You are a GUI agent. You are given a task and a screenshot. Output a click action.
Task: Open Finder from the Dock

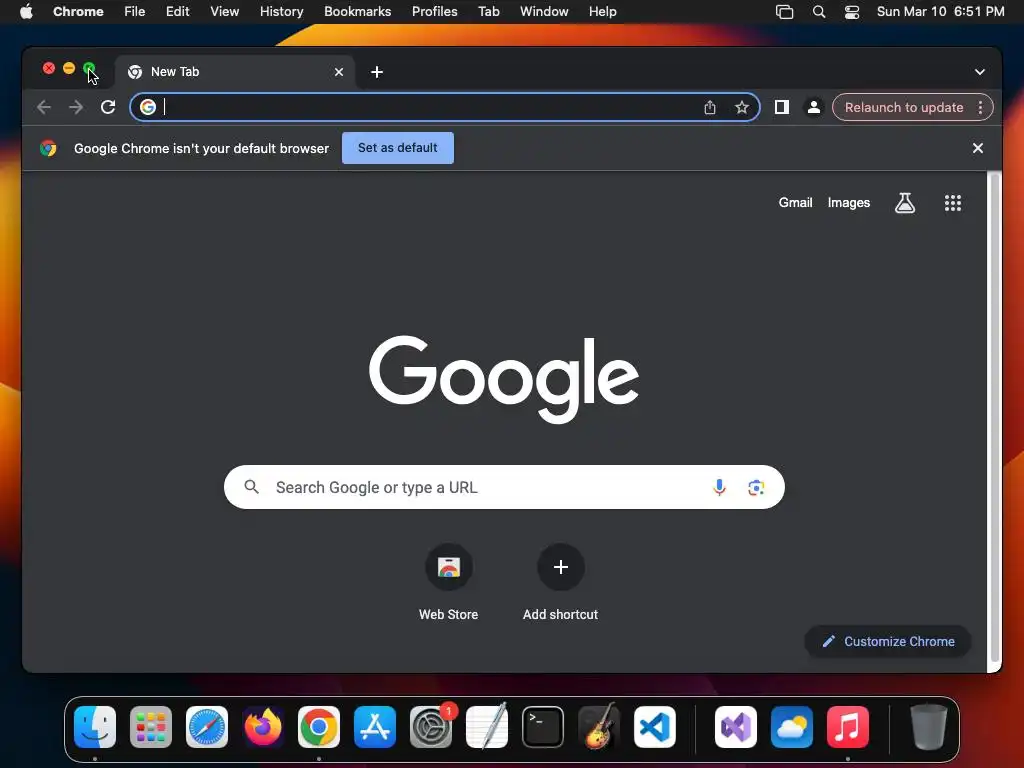point(95,727)
